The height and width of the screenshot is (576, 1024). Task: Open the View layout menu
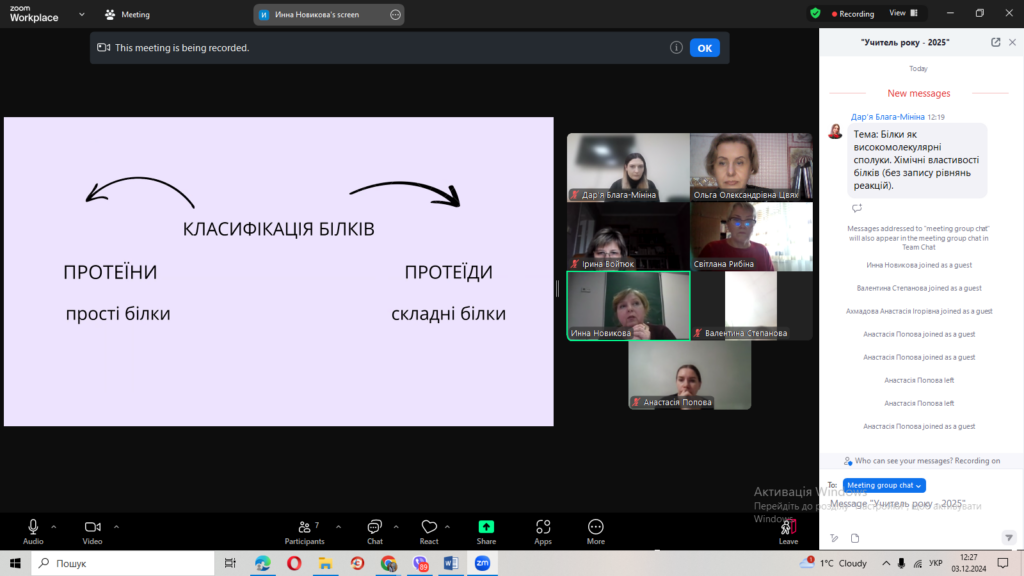[901, 13]
